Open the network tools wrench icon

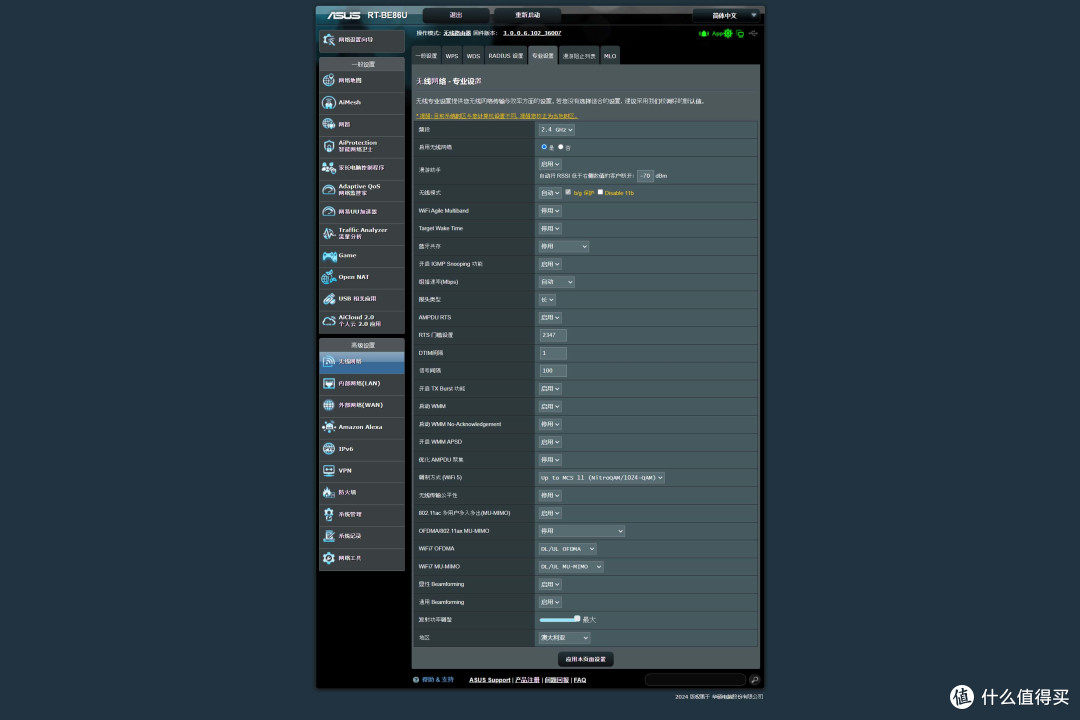pos(329,558)
